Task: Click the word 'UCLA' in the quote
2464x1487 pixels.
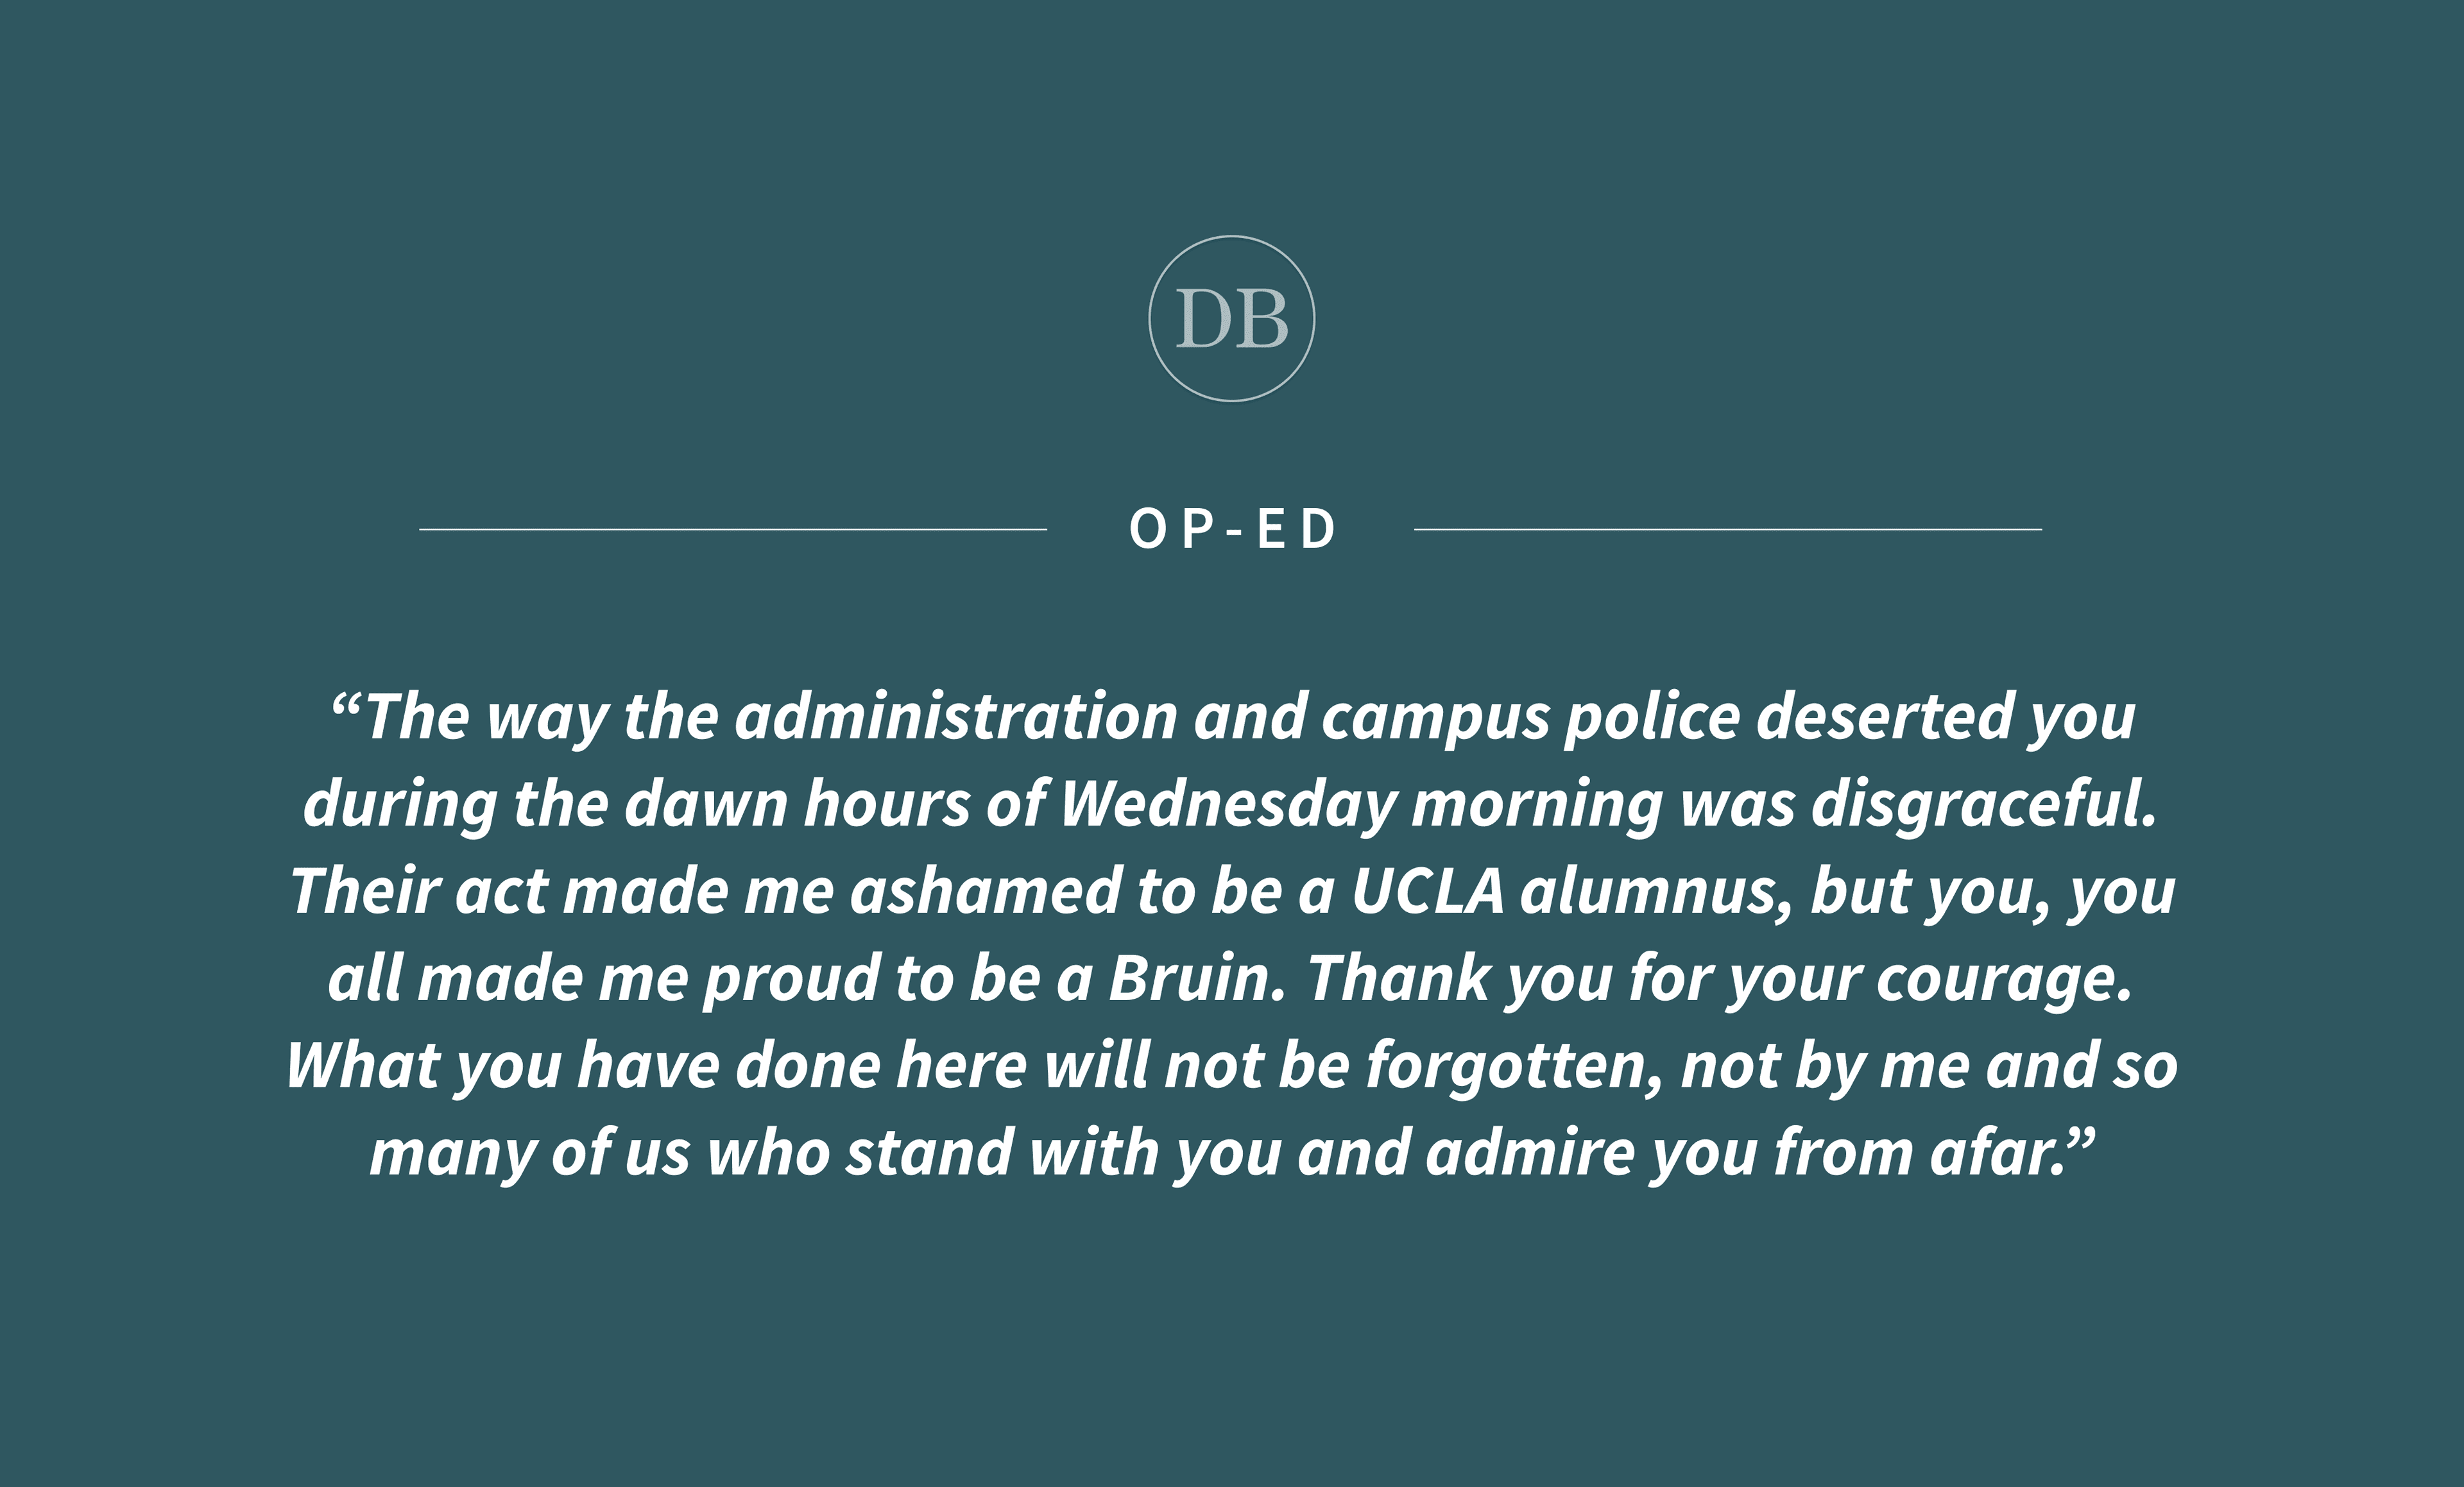Action: 1427,892
